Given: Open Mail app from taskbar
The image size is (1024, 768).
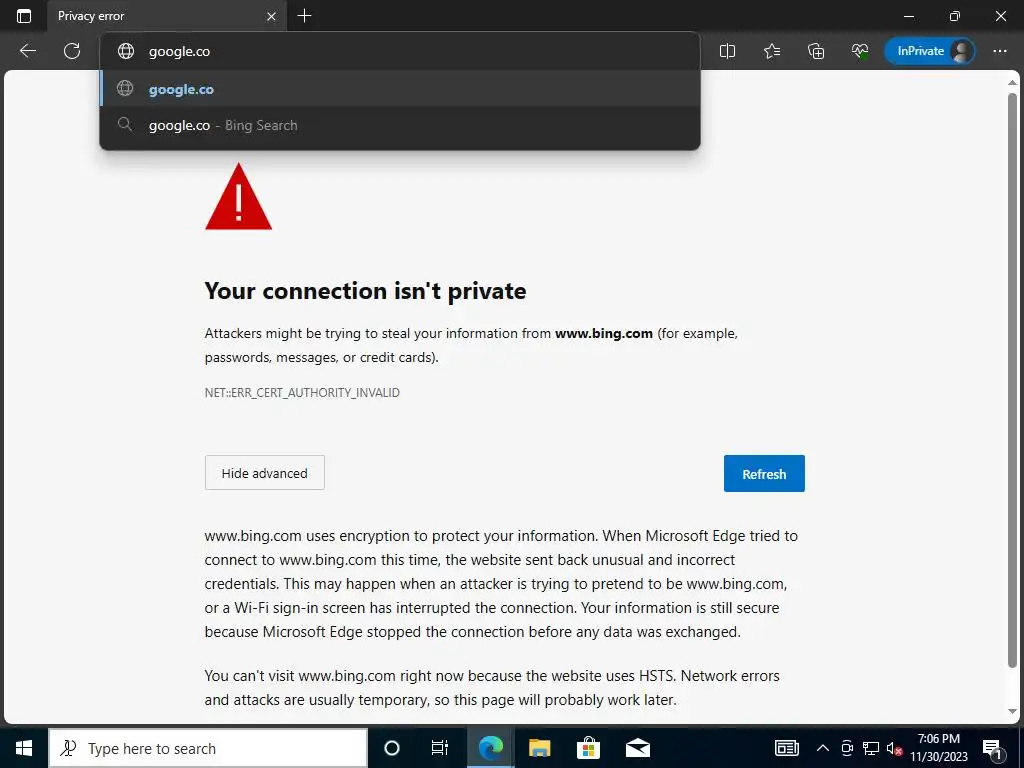Looking at the screenshot, I should (637, 748).
